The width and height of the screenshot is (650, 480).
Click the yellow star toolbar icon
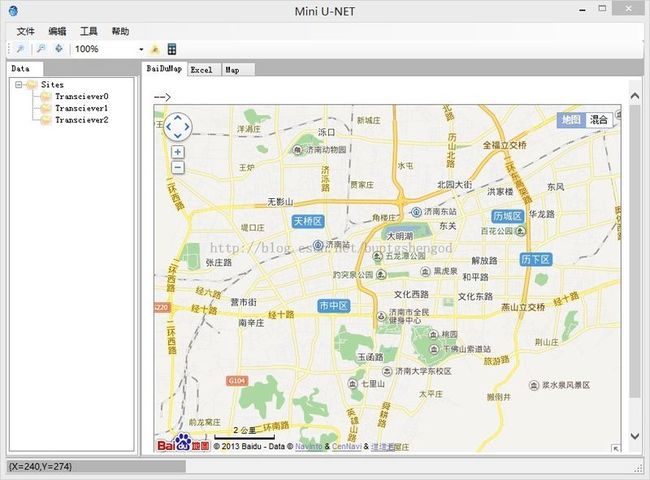(x=155, y=49)
